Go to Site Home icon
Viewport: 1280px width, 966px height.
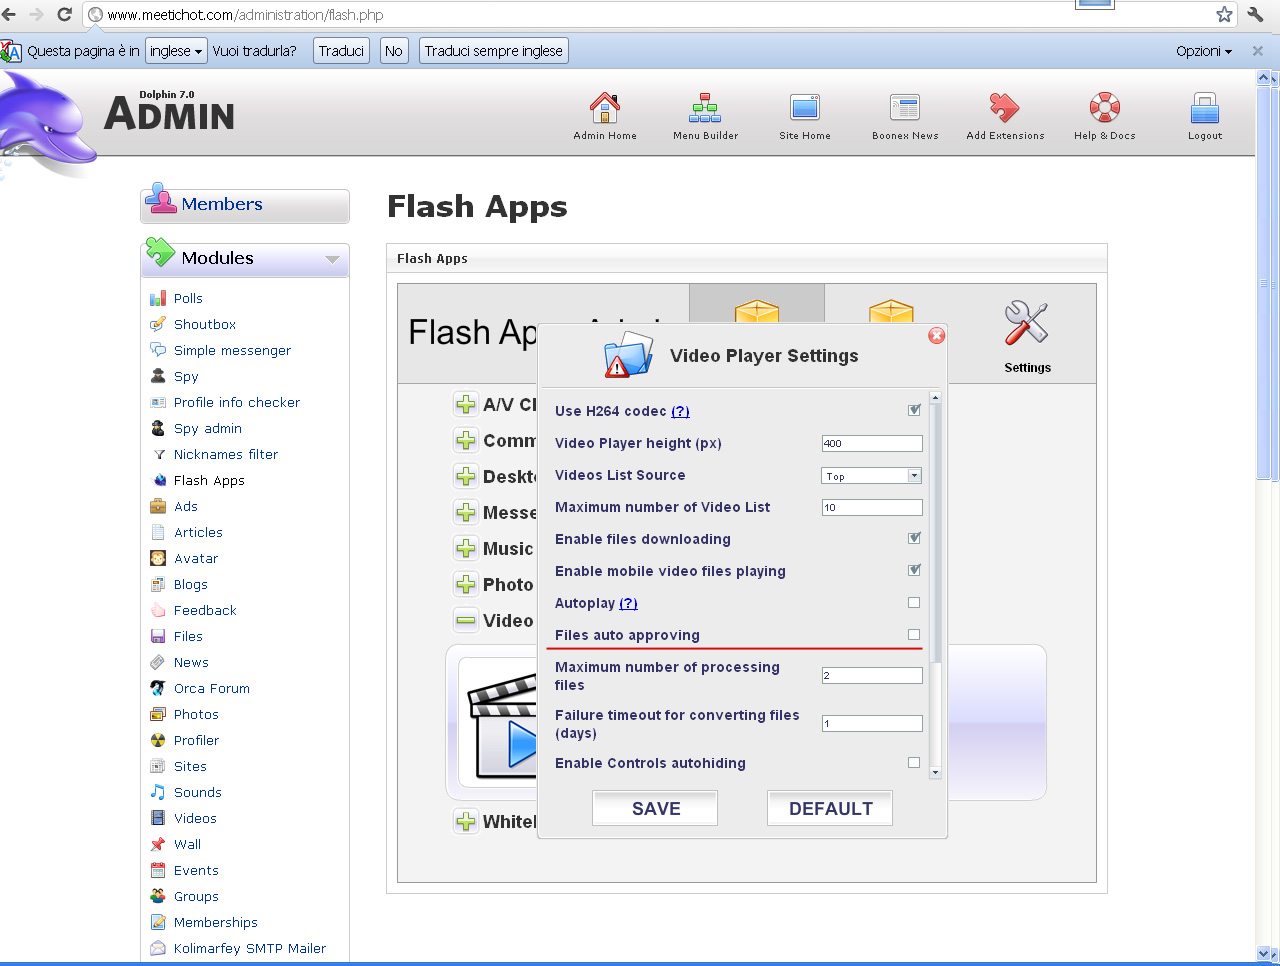click(805, 108)
